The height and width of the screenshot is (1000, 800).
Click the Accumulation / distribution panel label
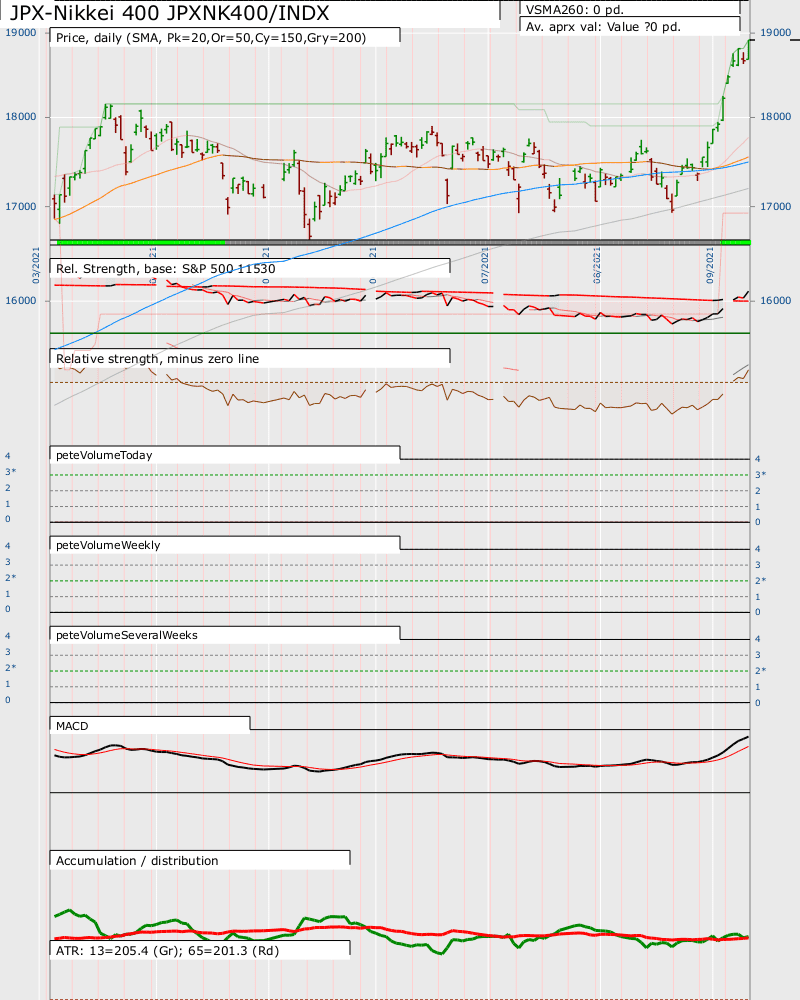click(x=137, y=860)
